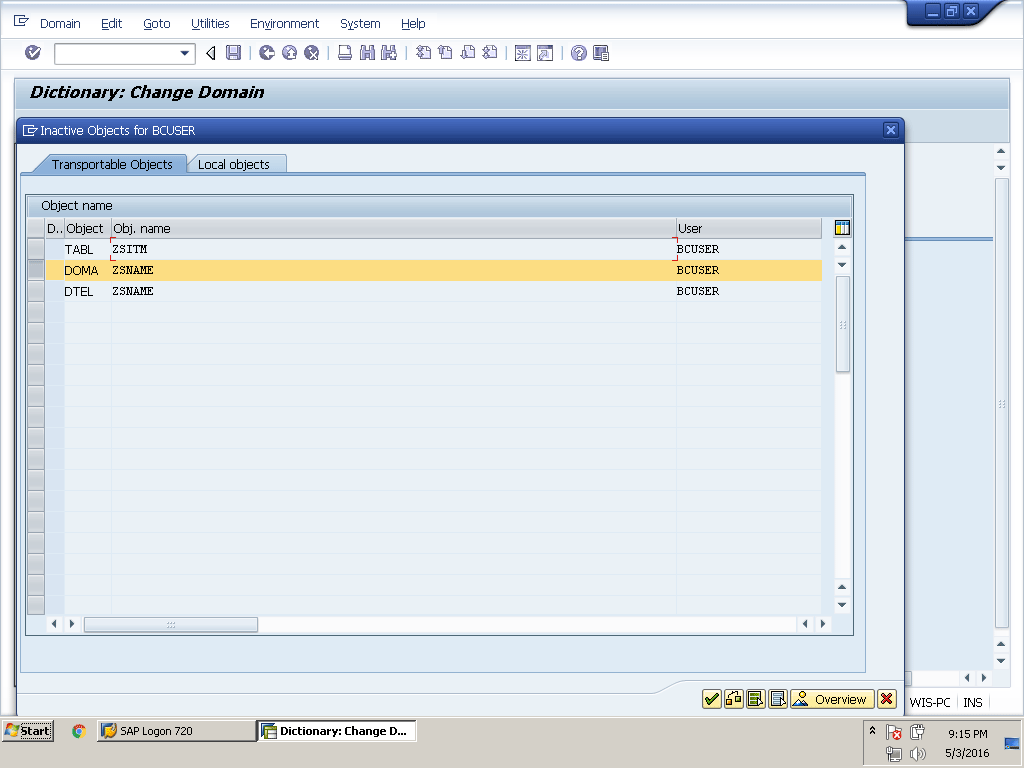Select the row selector for DTEL ZSNAME
Screen dimensions: 1024x768
(36, 291)
